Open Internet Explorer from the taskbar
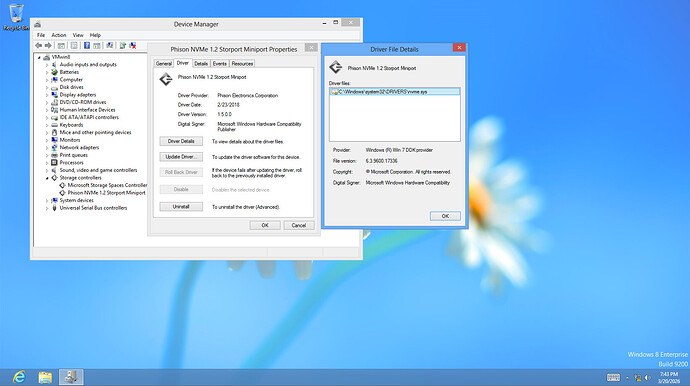This screenshot has width=690, height=386. coord(19,377)
